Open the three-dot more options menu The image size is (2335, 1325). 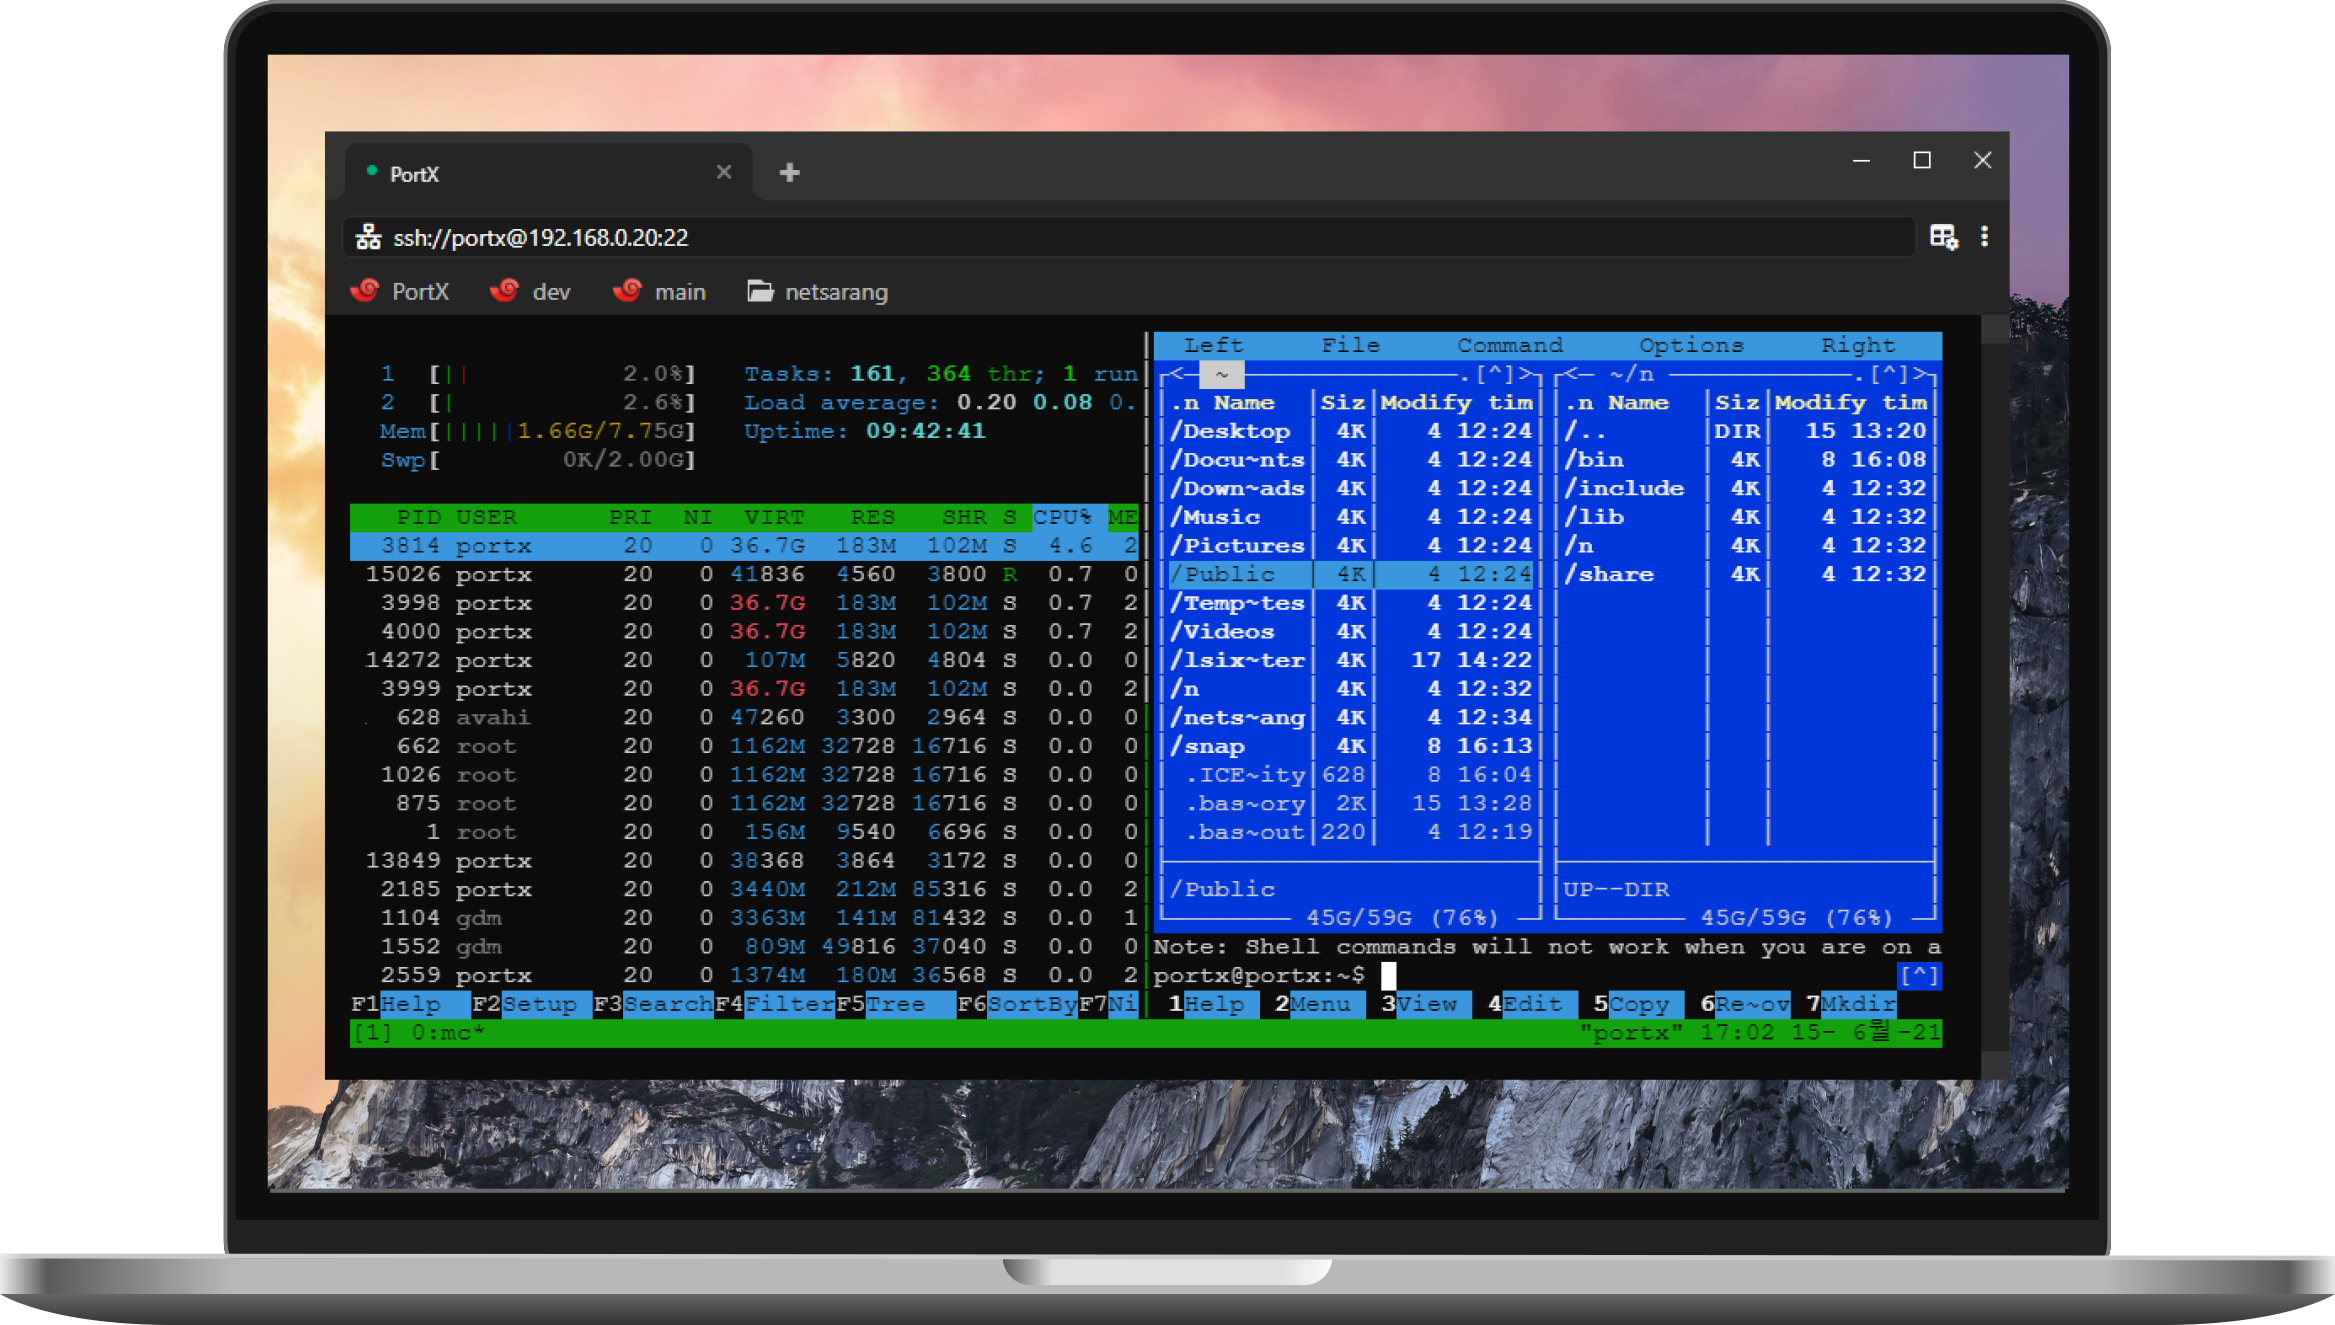click(x=1985, y=237)
